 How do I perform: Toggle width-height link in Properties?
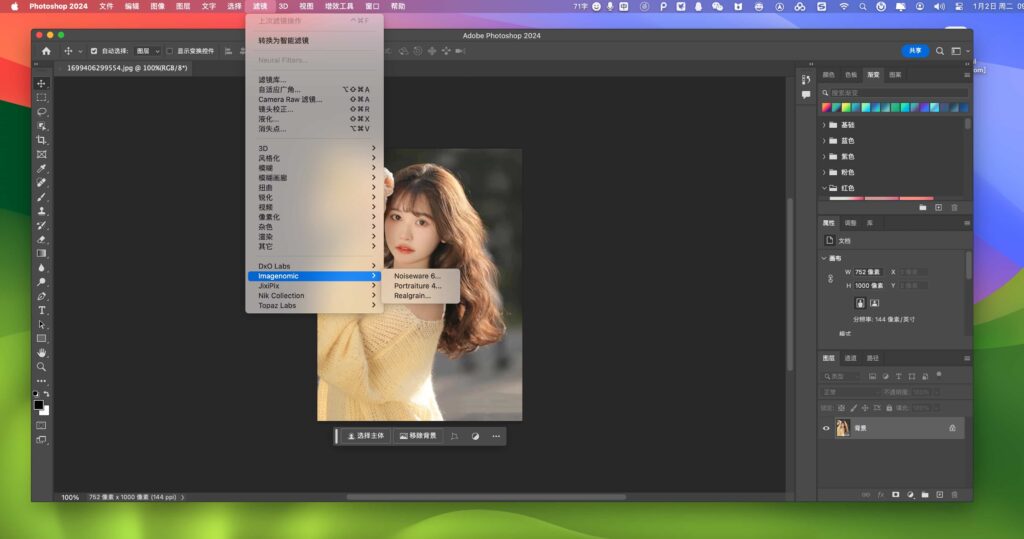tap(830, 278)
